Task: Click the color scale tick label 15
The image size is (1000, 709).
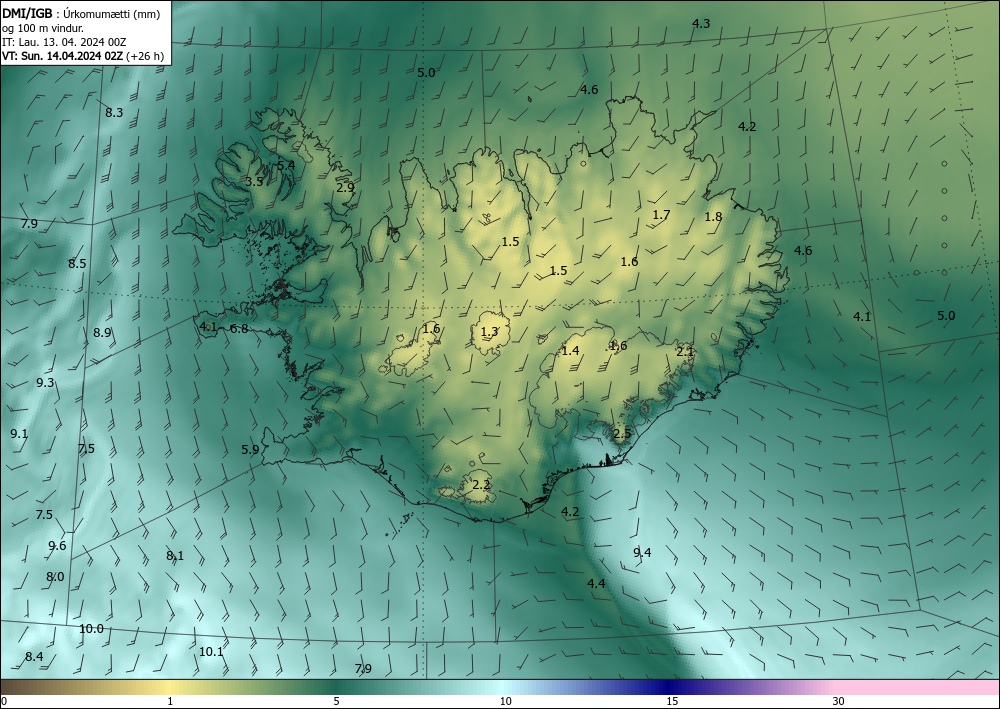Action: (x=672, y=702)
